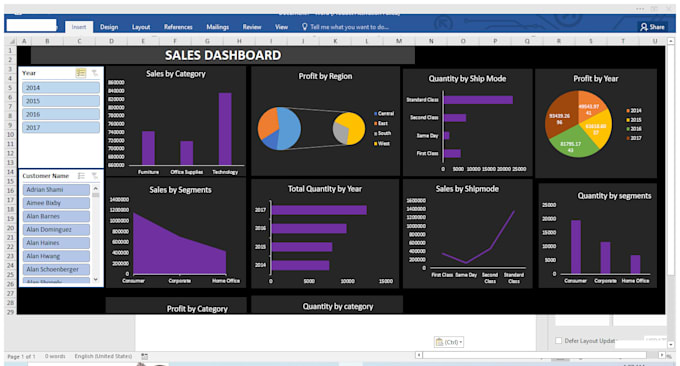Select column header M
This screenshot has height=366, width=680.
[x=399, y=41]
